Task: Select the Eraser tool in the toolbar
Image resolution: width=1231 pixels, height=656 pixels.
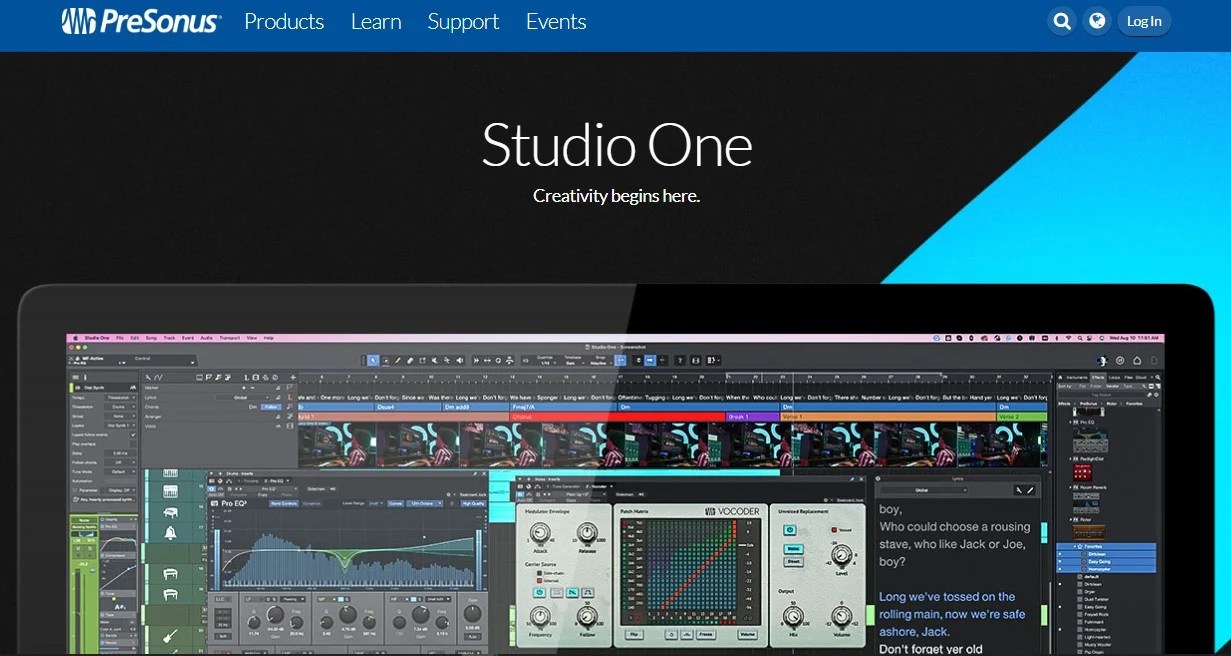Action: [410, 358]
